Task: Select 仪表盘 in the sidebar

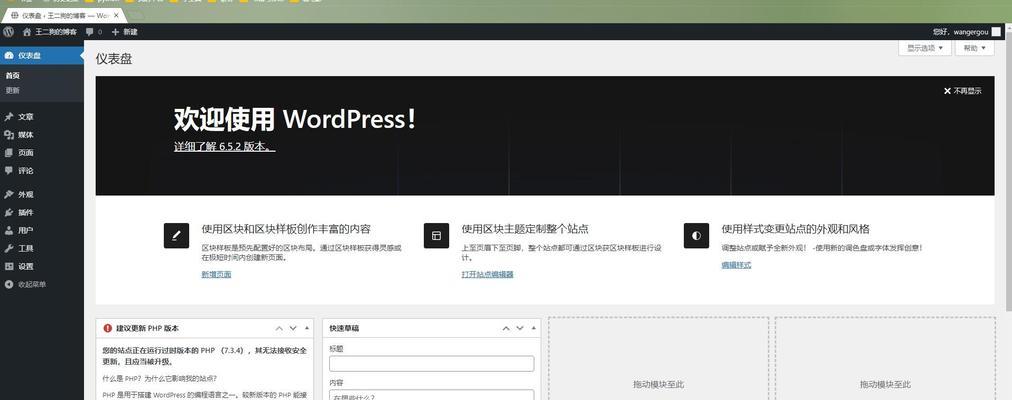Action: (42, 55)
